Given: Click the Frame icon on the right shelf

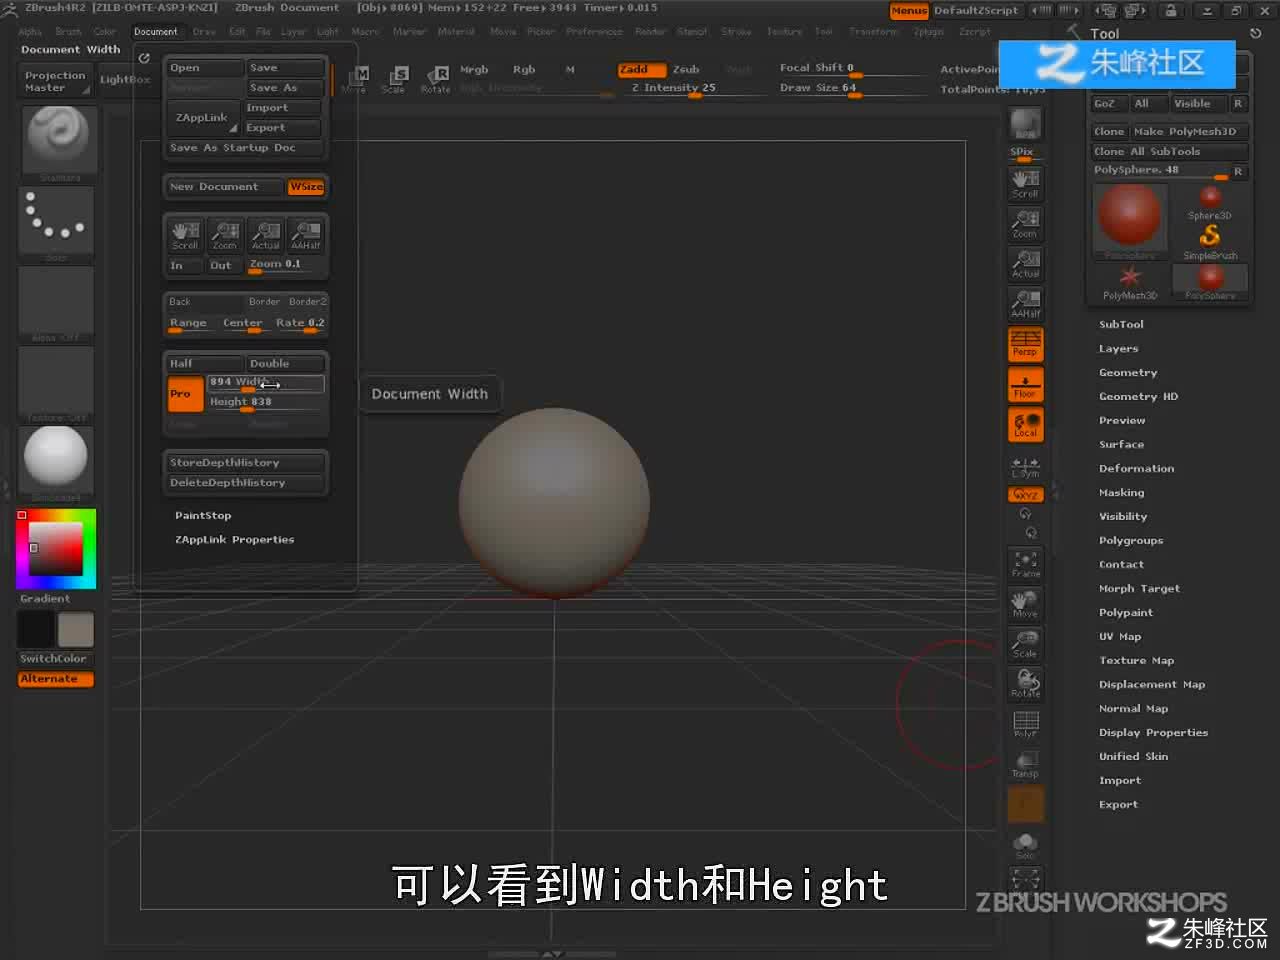Looking at the screenshot, I should click(1025, 564).
